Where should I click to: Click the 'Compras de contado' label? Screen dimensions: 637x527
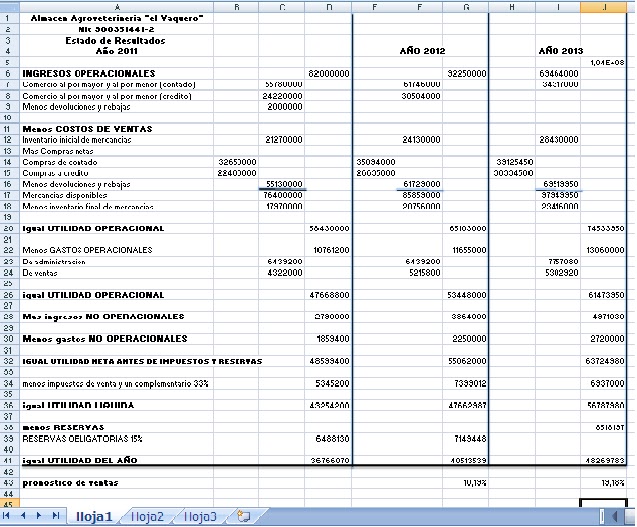[60, 162]
